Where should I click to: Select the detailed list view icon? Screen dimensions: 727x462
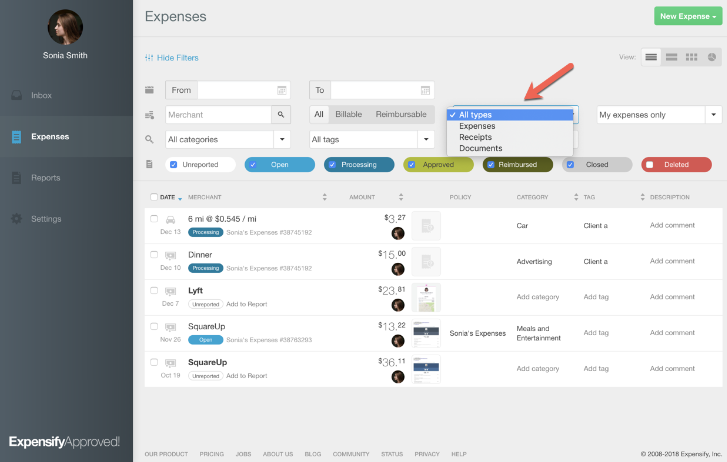click(x=651, y=57)
